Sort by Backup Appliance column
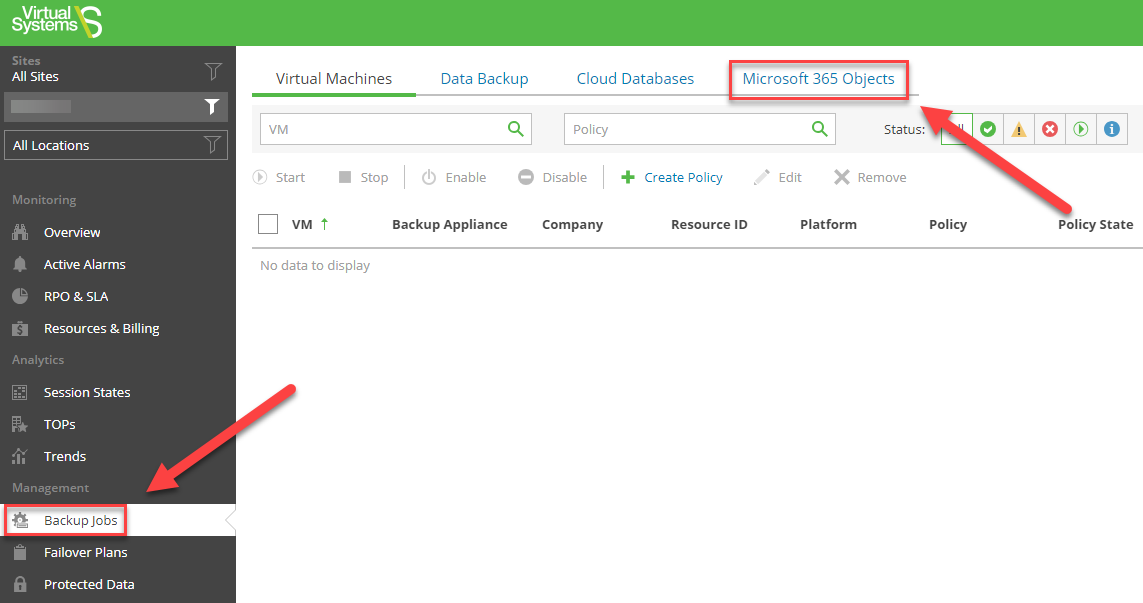The image size is (1143, 603). tap(450, 225)
